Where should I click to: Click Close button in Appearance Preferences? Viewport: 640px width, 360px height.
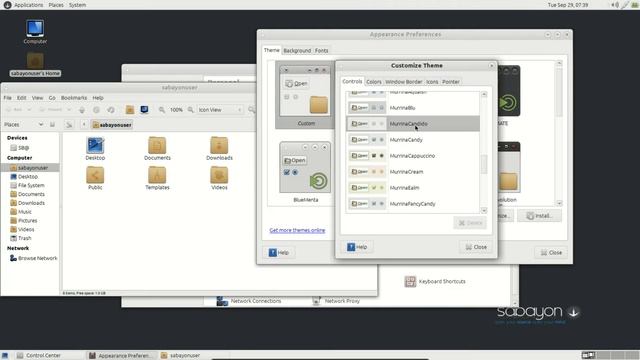[x=551, y=253]
